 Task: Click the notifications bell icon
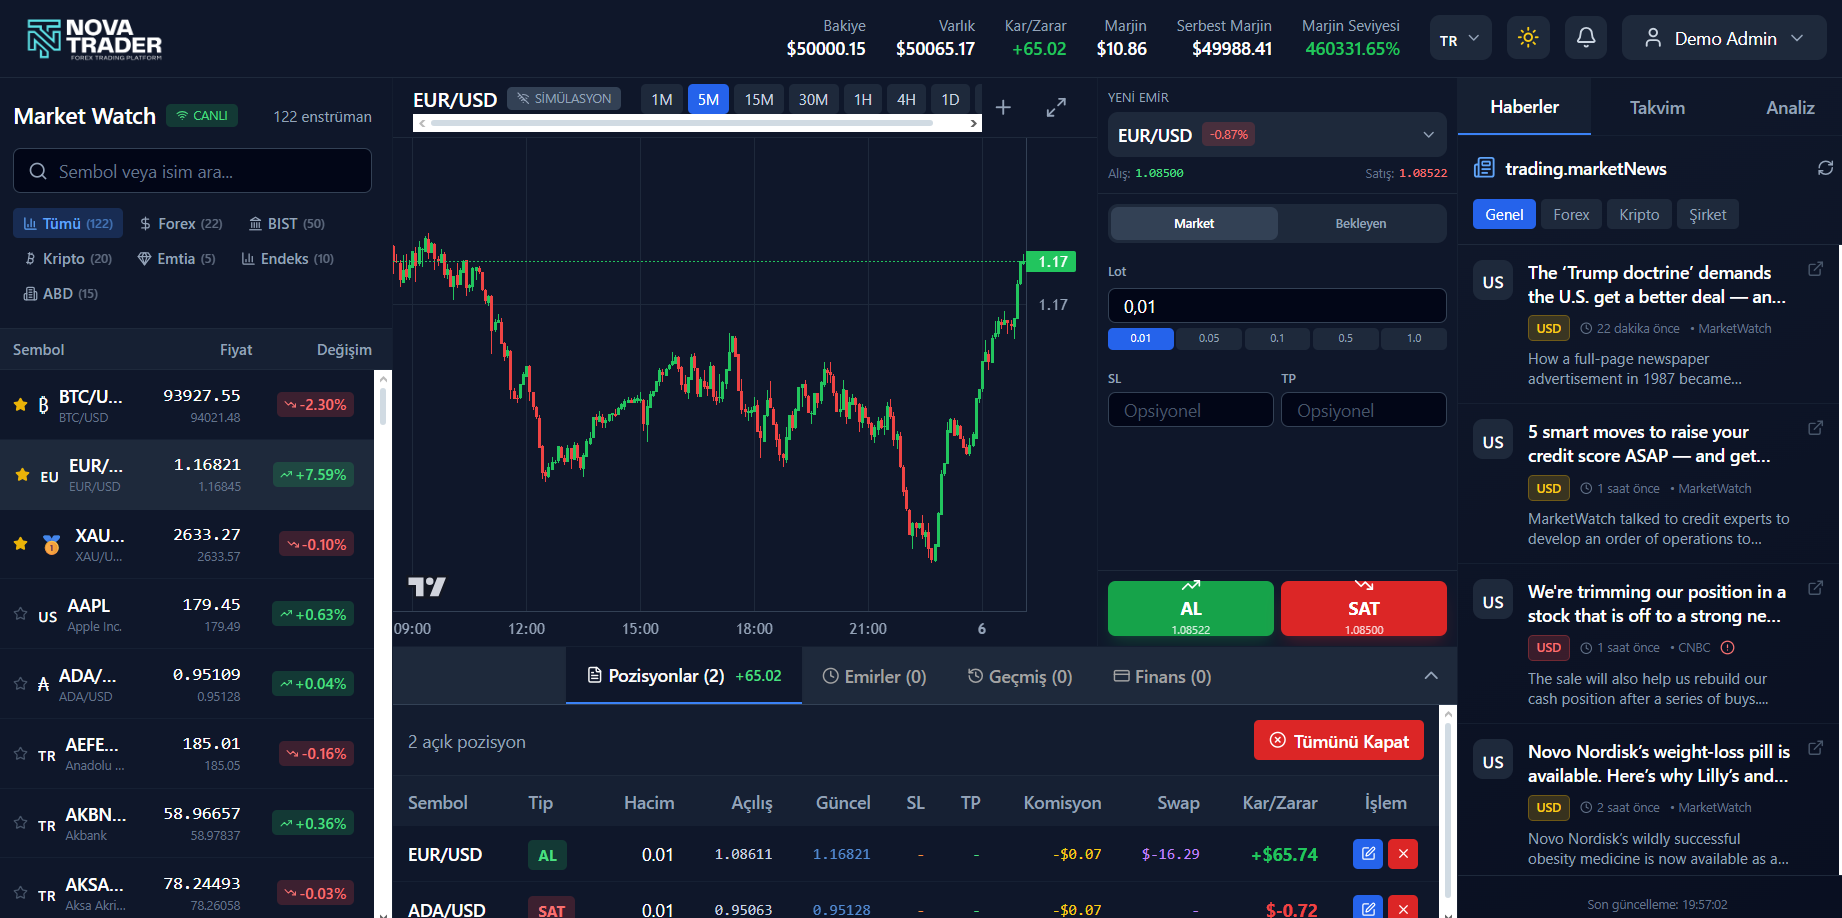(x=1586, y=36)
